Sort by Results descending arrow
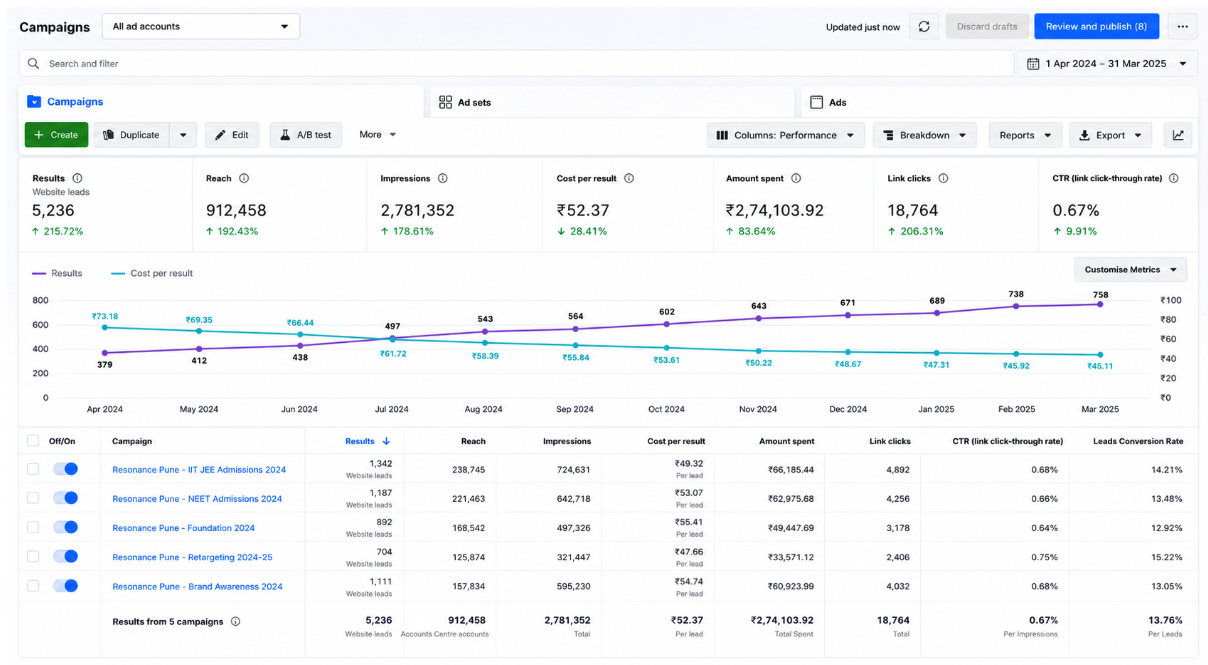Image resolution: width=1208 pixels, height=665 pixels. click(x=386, y=441)
